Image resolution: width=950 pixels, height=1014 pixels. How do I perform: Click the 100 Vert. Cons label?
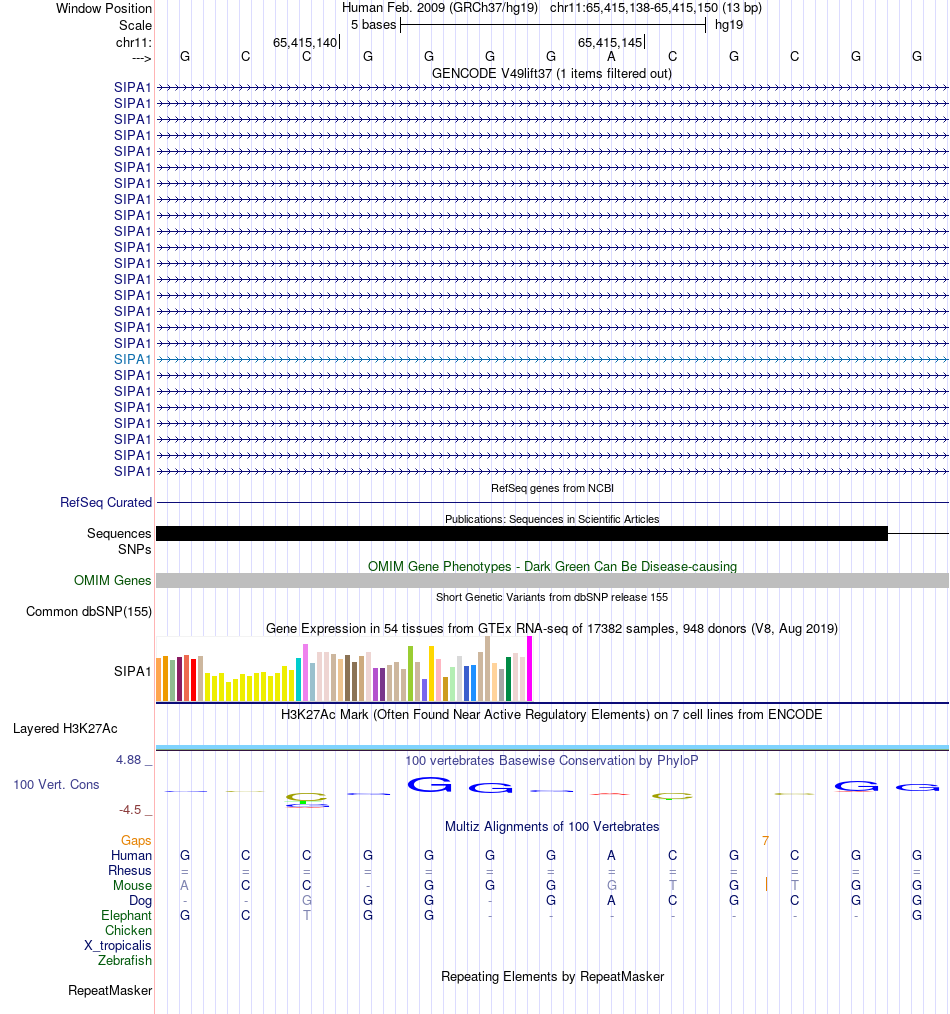pos(56,785)
